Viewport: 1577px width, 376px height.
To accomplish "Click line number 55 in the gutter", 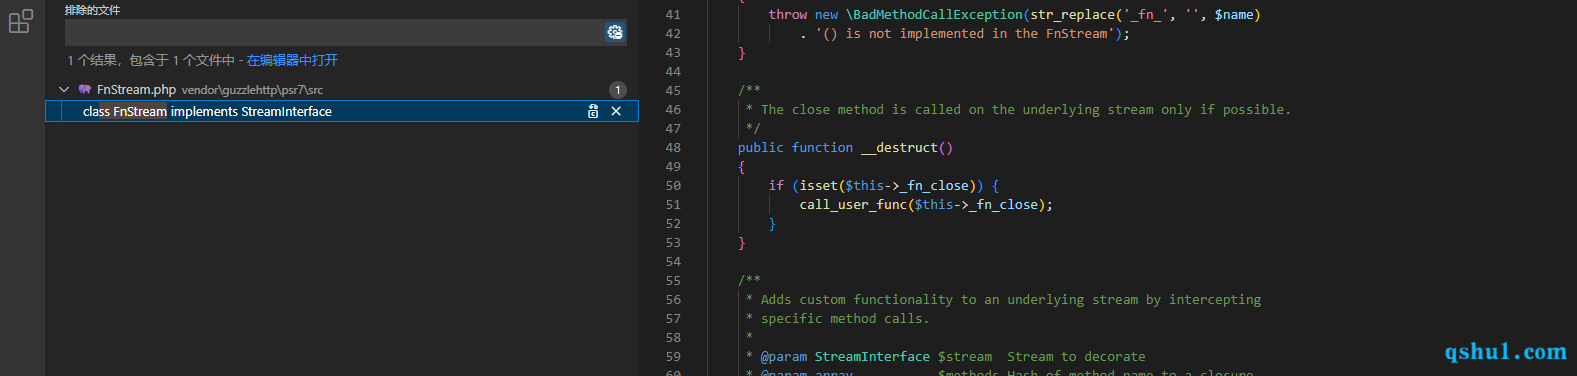I will click(x=673, y=281).
